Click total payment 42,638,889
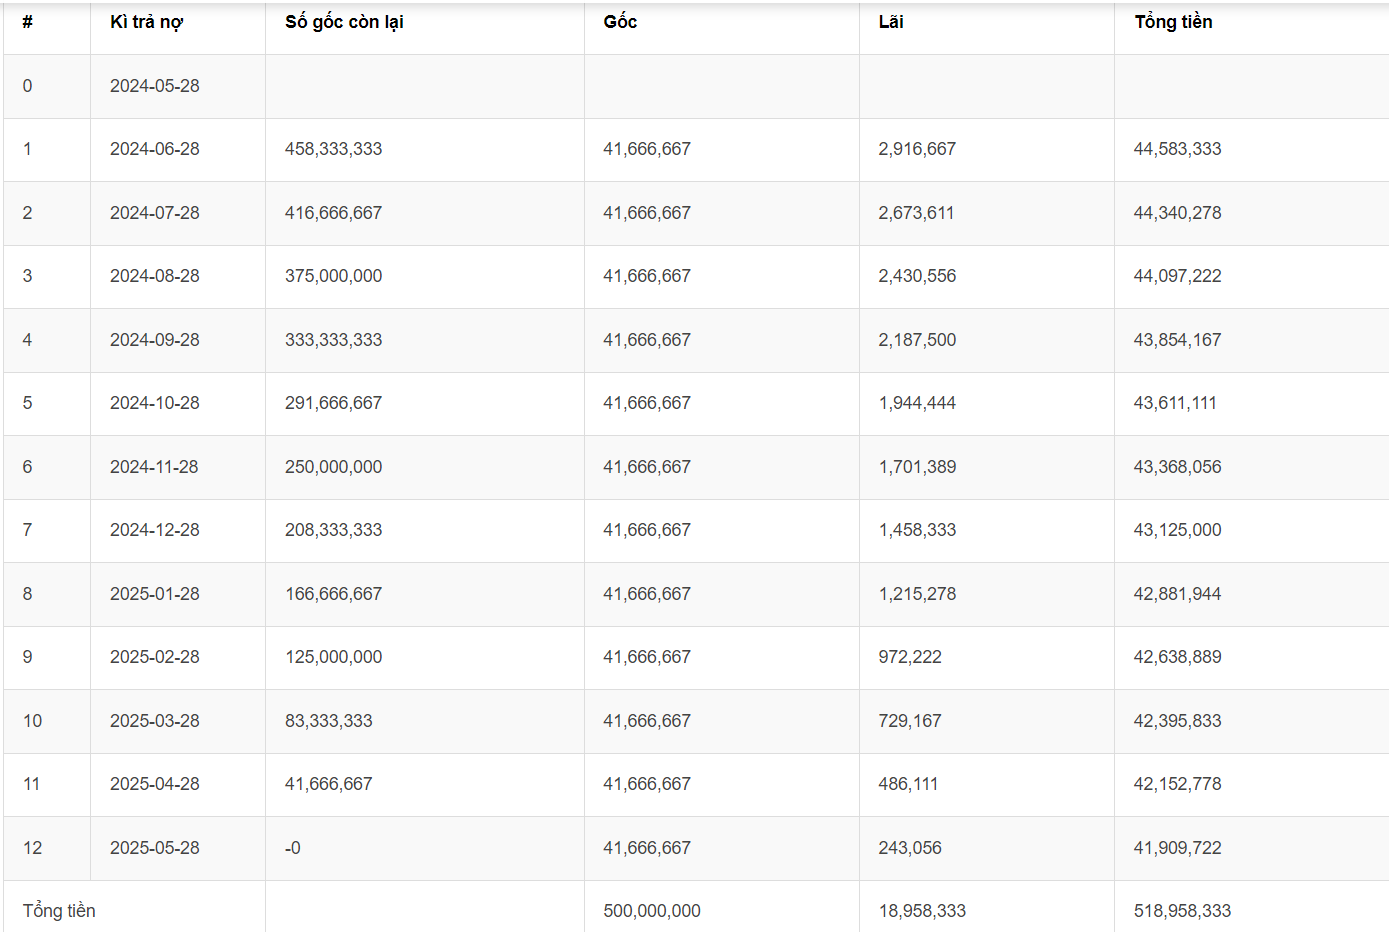1389x932 pixels. [x=1178, y=657]
